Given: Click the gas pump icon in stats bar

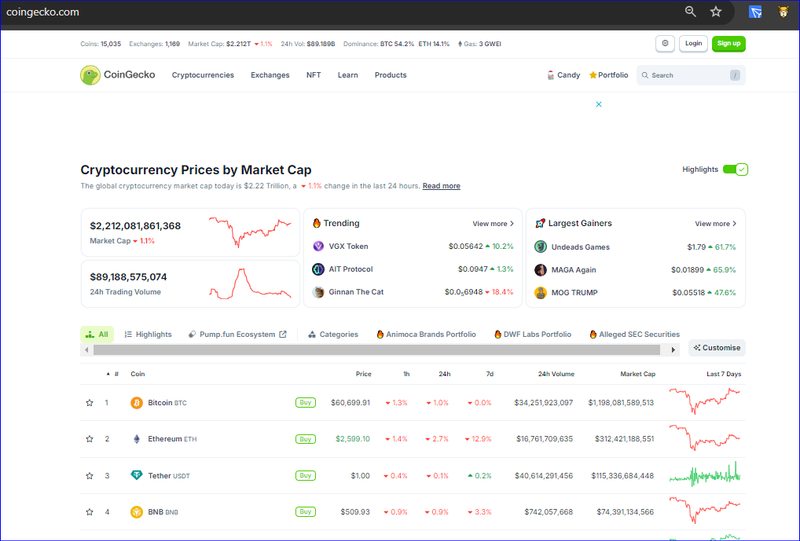Looking at the screenshot, I should point(460,44).
